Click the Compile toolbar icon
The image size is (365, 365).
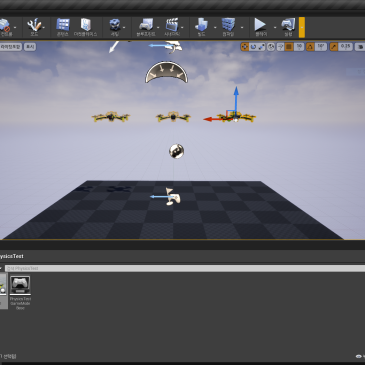[228, 27]
